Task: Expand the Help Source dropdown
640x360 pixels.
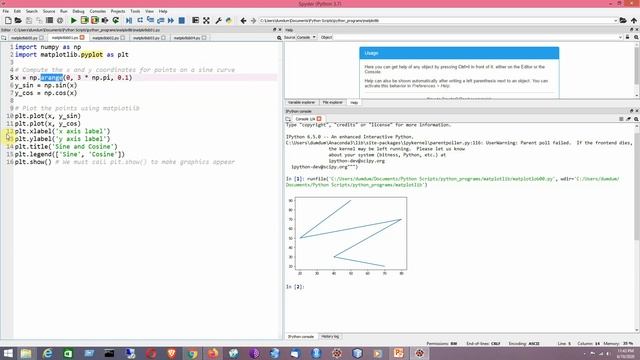Action: [x=306, y=37]
